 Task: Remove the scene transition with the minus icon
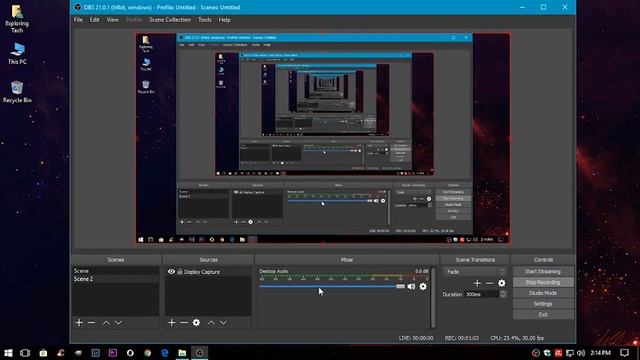[x=489, y=283]
